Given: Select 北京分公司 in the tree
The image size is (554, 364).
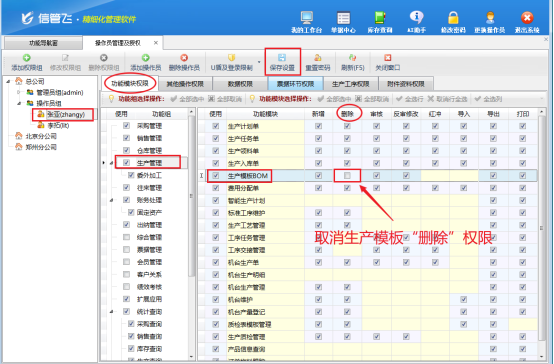Looking at the screenshot, I should 41,136.
